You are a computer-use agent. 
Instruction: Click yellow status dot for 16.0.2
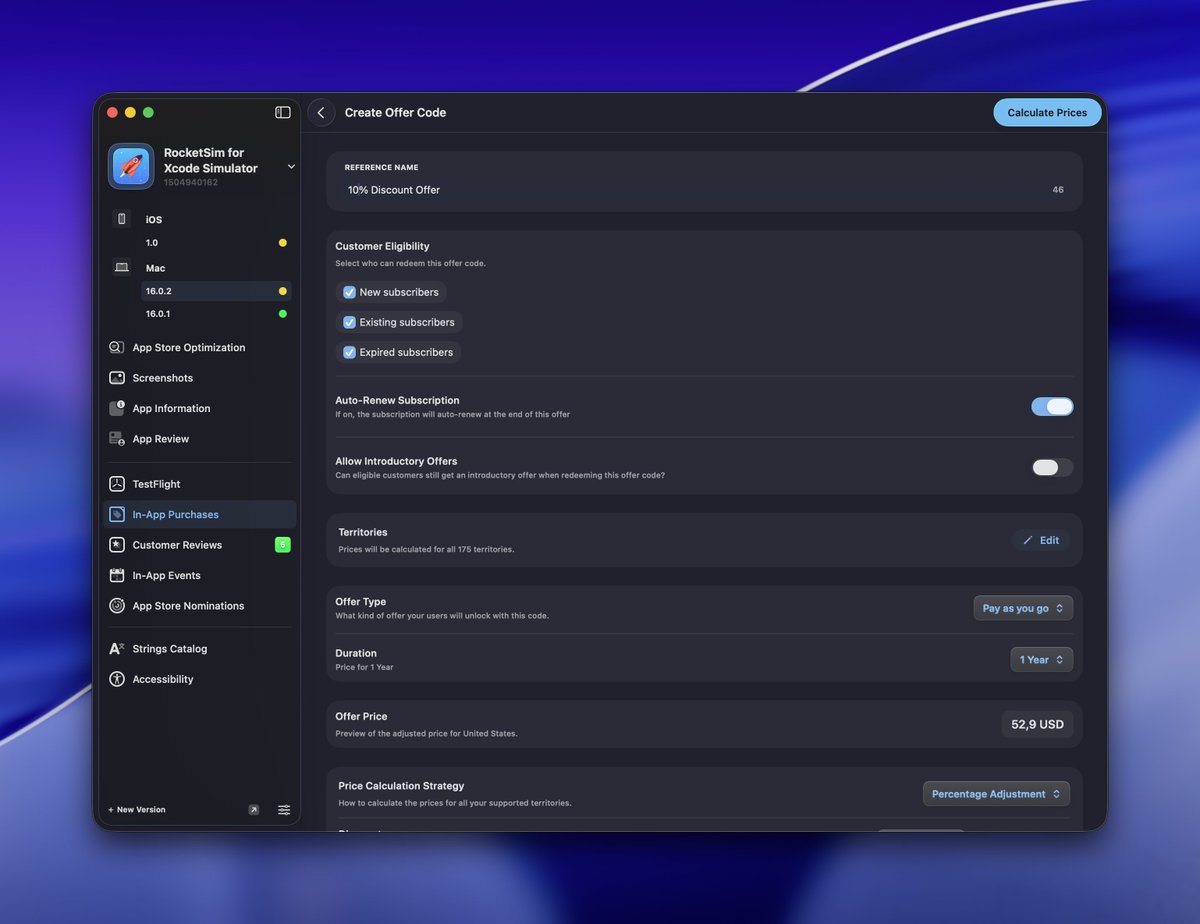pyautogui.click(x=283, y=291)
